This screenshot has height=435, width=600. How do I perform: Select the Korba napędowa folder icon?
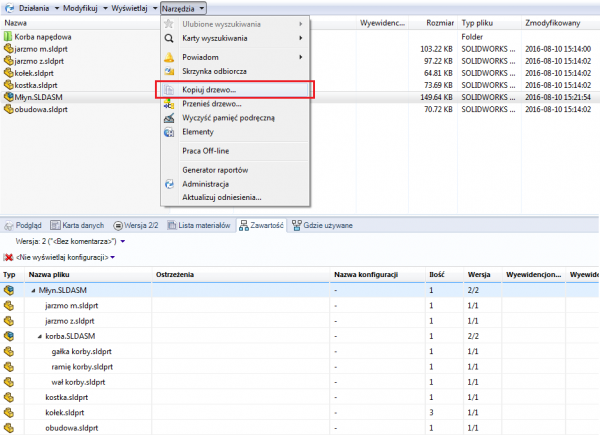(x=8, y=36)
